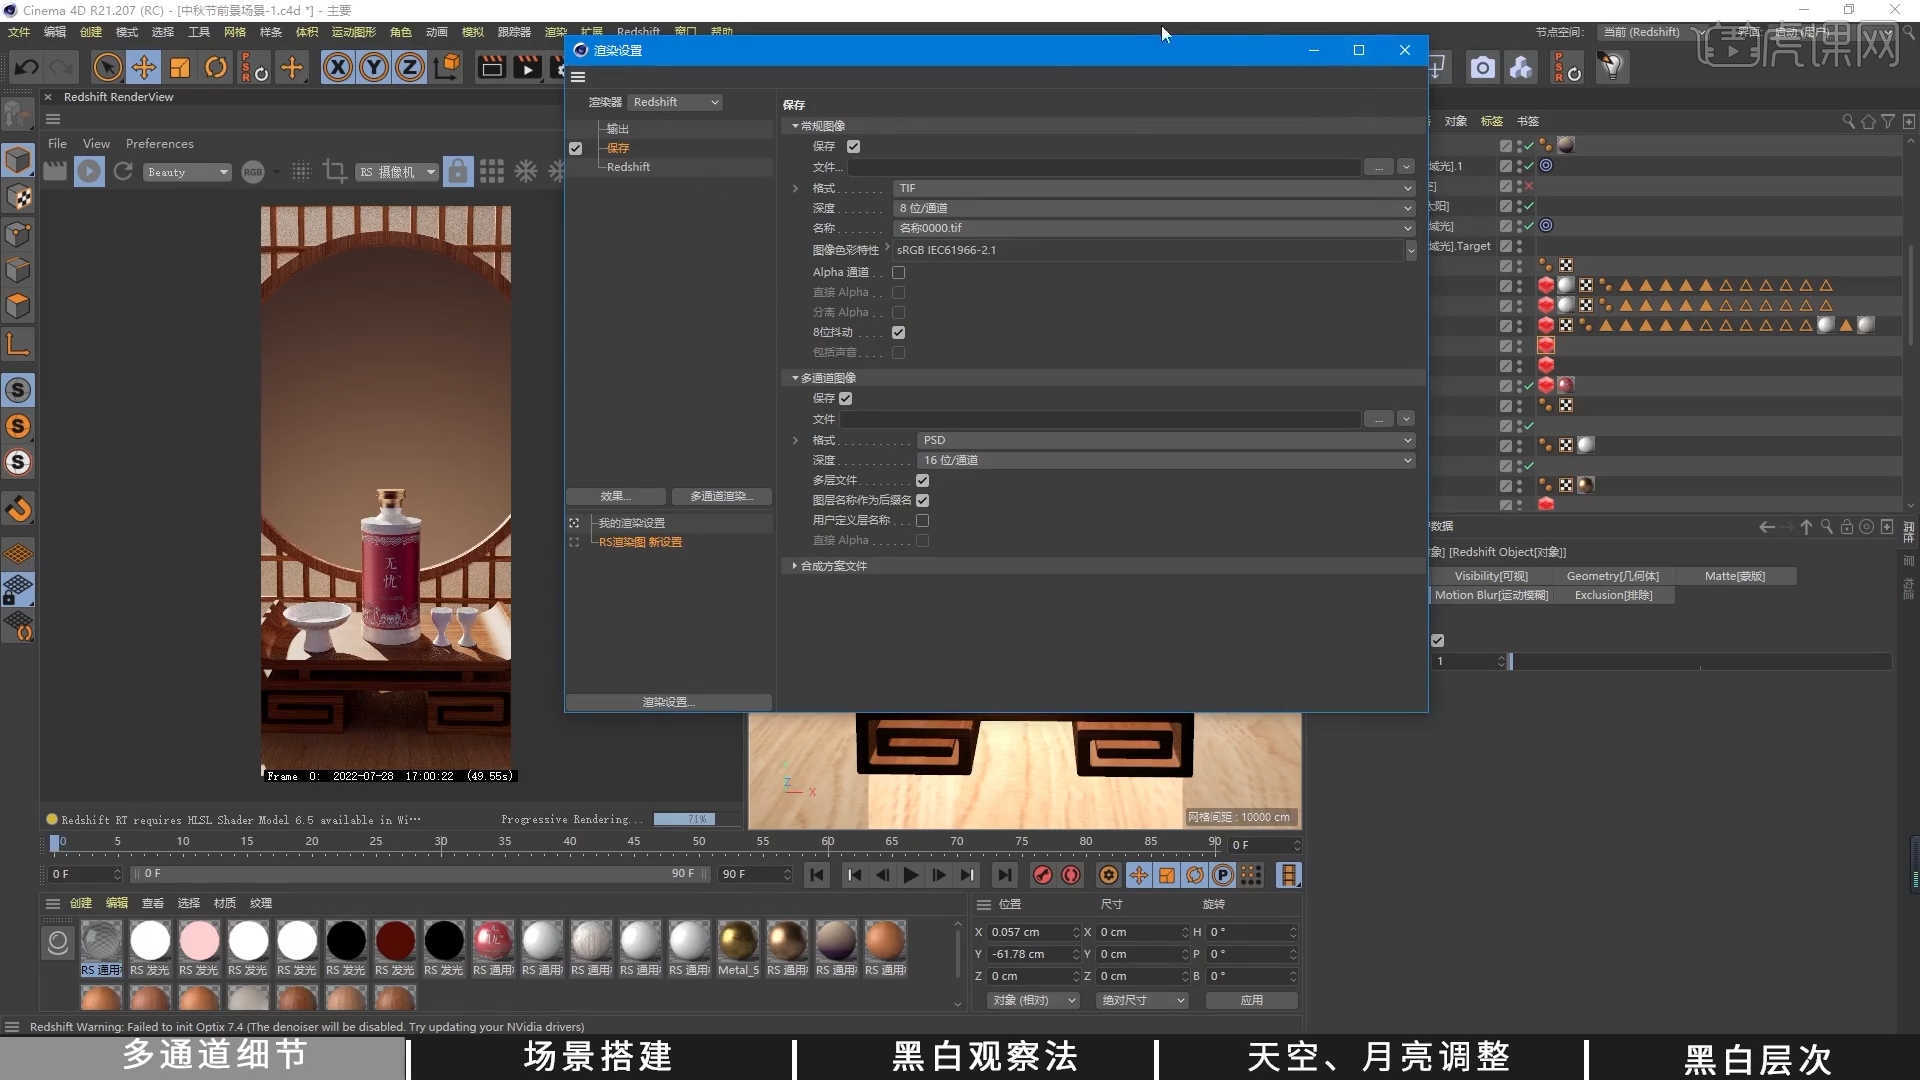
Task: Select the Metal_5 material thumbnail
Action: [x=738, y=940]
